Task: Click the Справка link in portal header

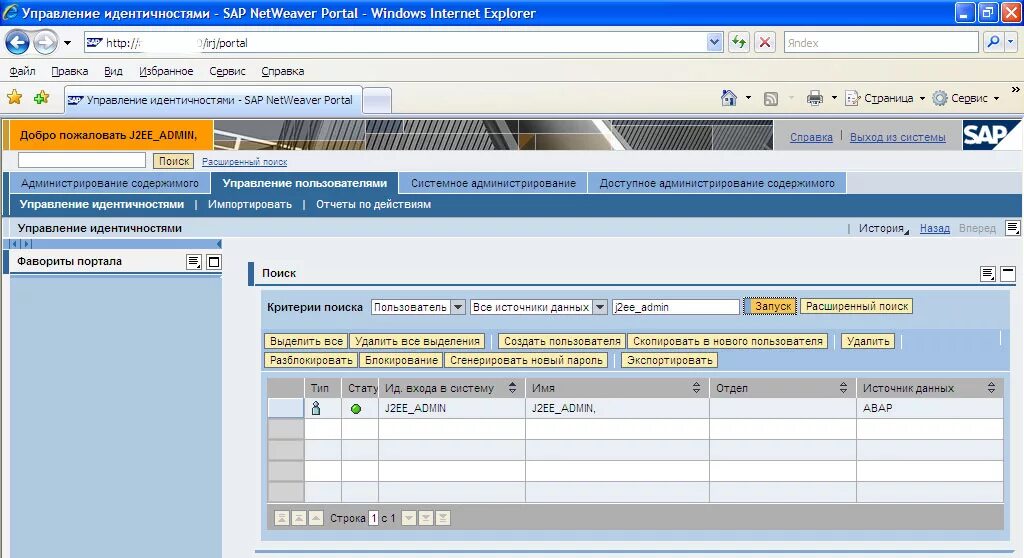Action: pos(811,137)
